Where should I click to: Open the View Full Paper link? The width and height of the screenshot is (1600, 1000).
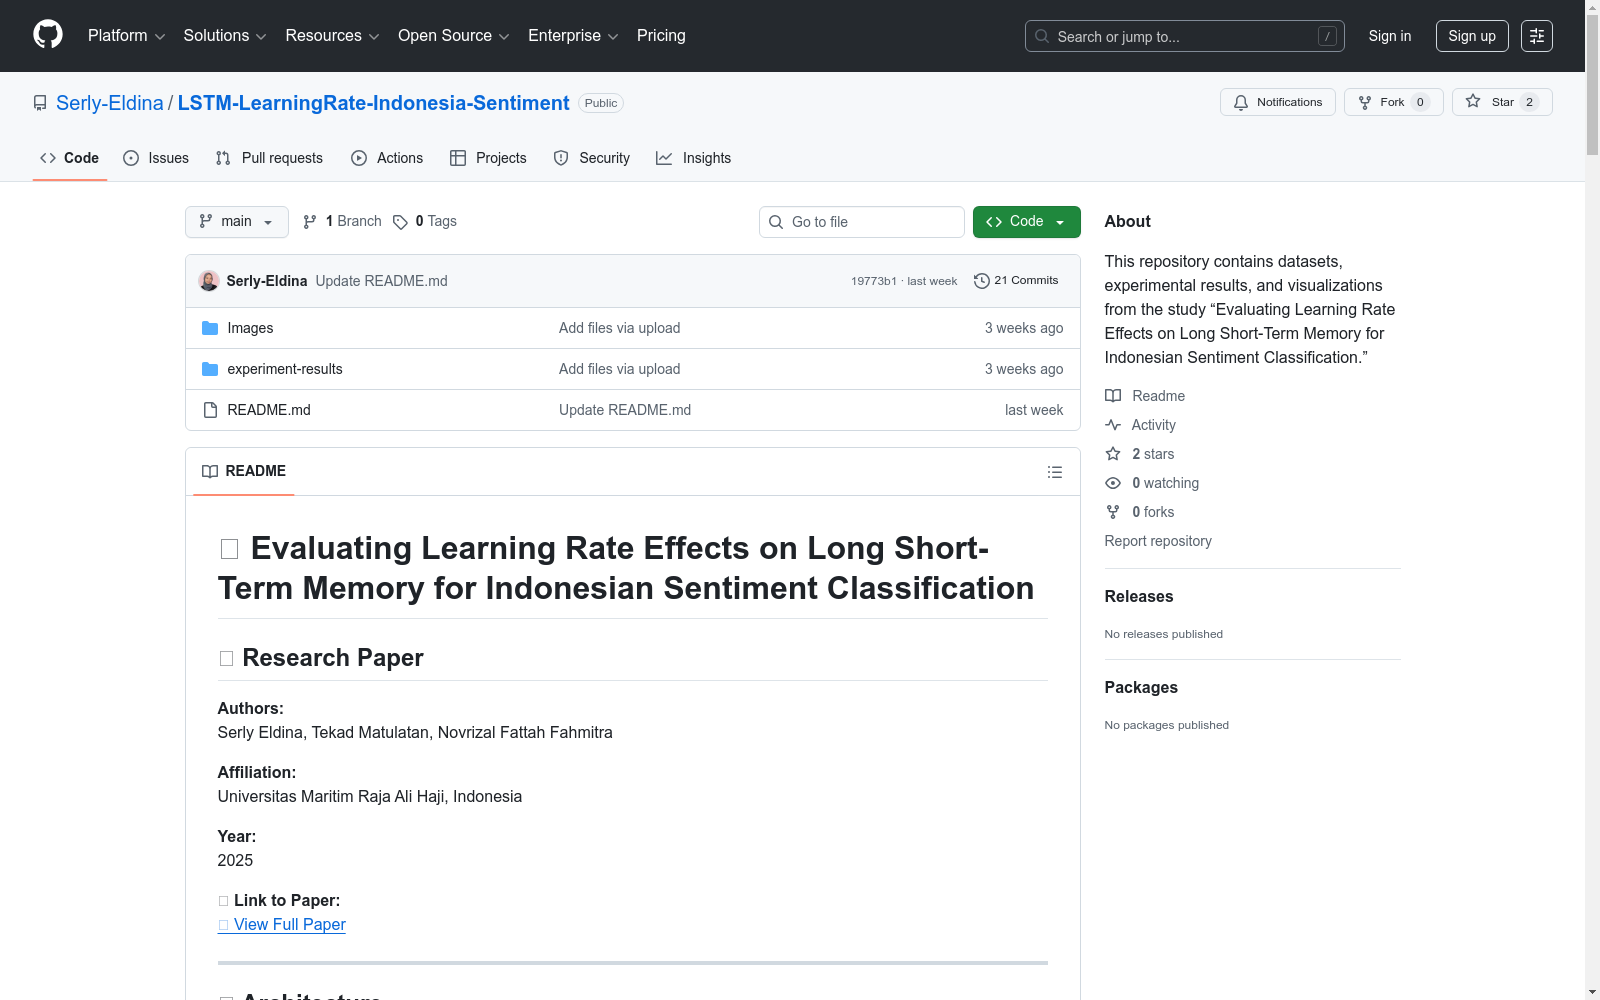point(282,925)
